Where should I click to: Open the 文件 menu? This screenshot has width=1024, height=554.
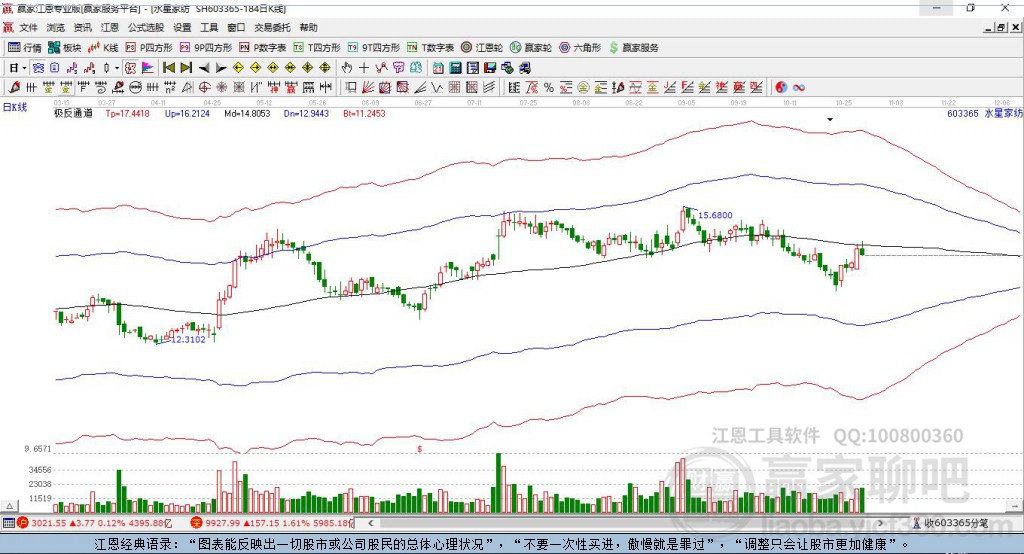coord(28,27)
